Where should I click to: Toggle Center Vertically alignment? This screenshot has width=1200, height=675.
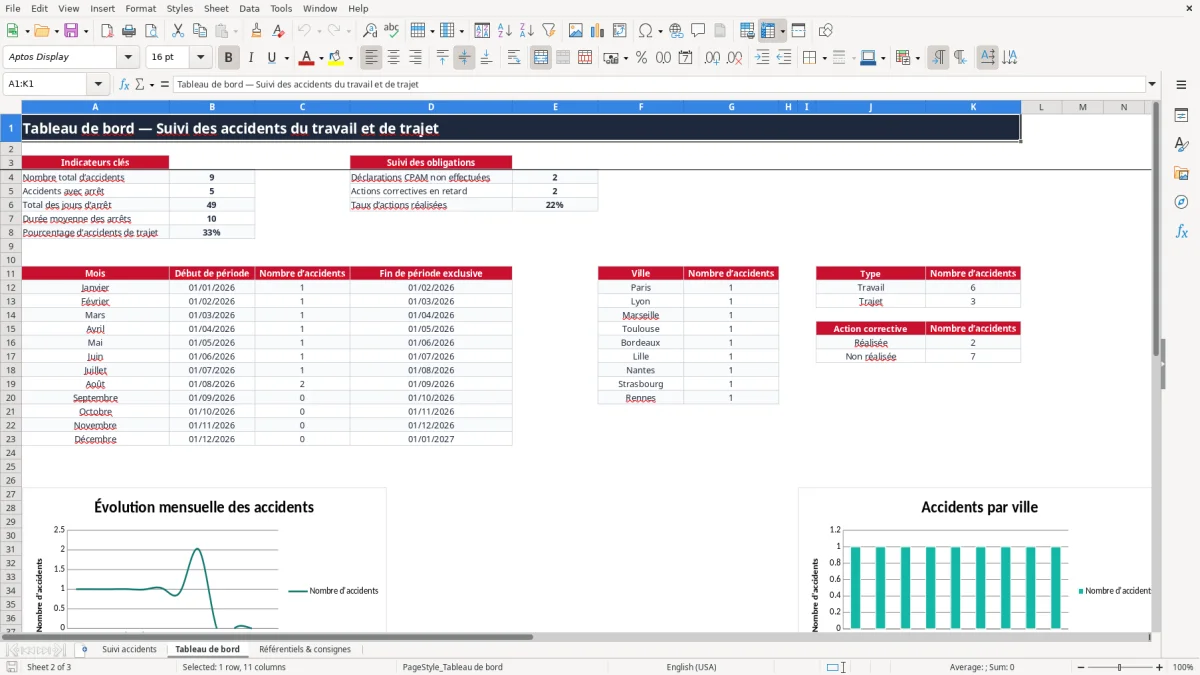(x=464, y=57)
